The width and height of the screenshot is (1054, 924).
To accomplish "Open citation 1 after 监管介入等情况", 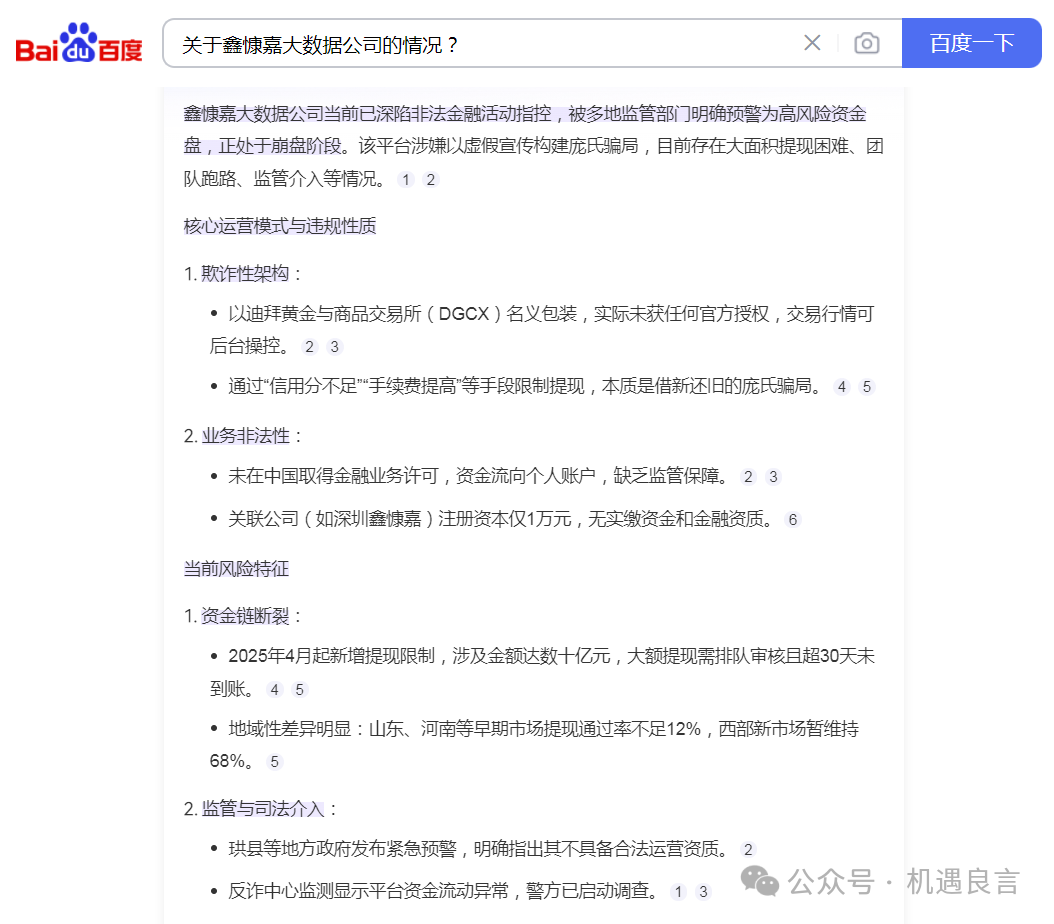I will tap(406, 179).
